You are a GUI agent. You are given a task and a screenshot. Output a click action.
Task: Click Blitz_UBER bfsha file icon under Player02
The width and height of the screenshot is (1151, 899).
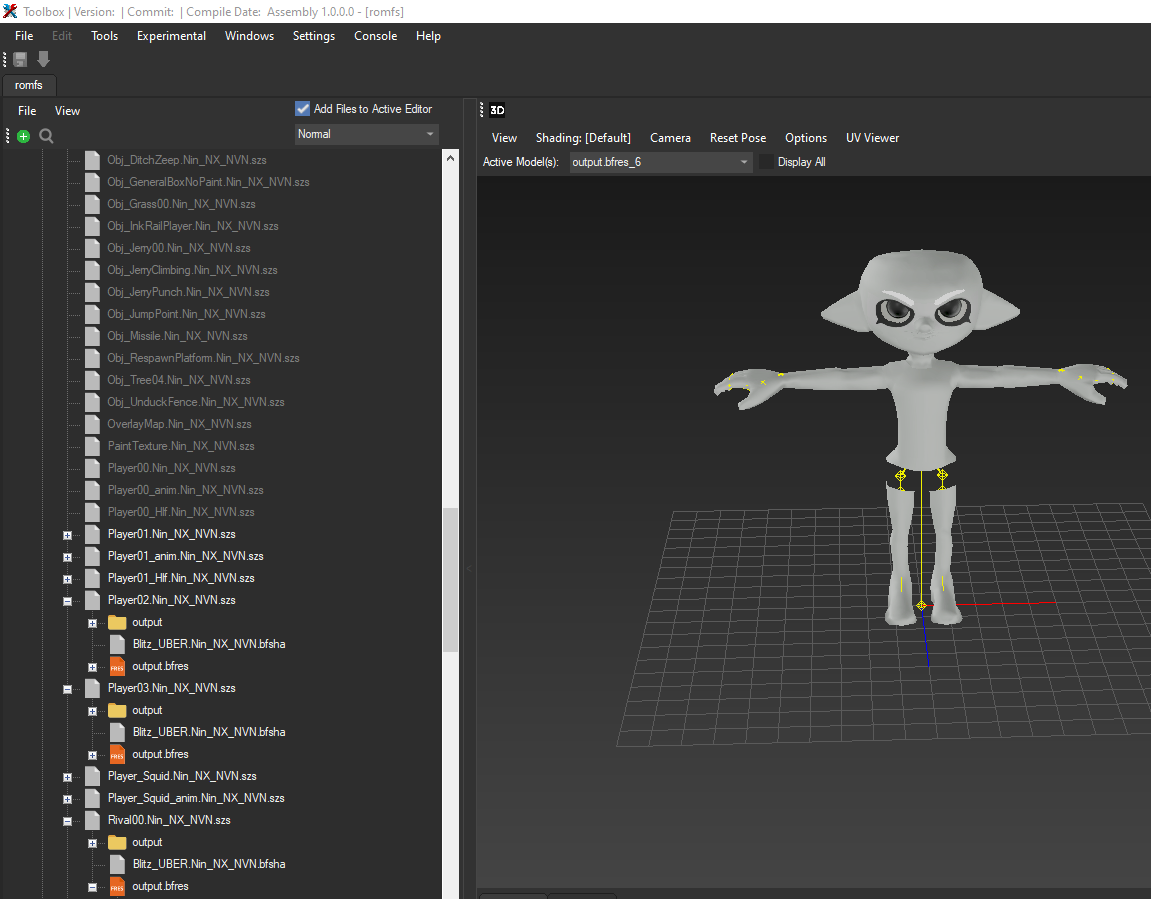117,644
